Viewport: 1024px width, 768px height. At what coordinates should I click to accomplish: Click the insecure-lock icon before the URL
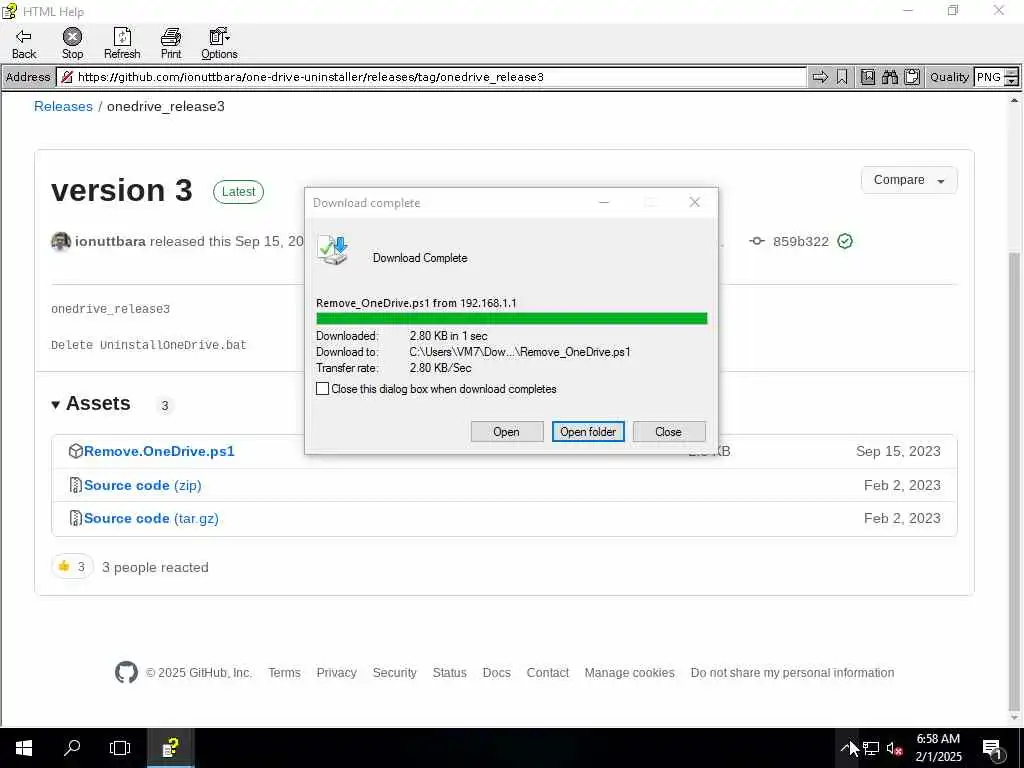click(x=67, y=77)
